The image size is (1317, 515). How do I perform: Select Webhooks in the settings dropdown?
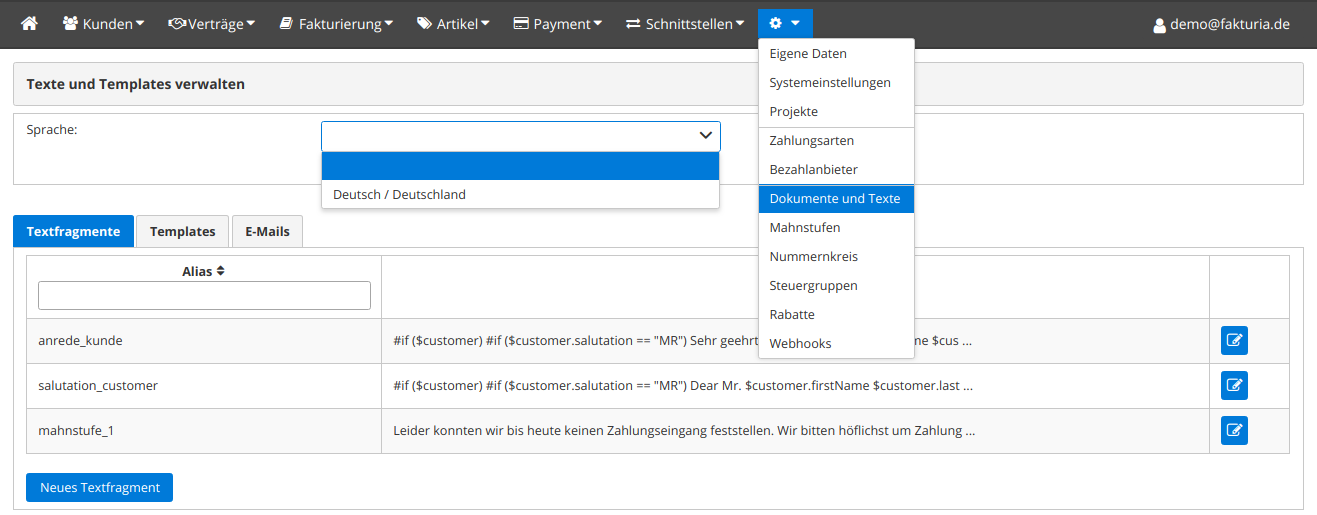(x=800, y=344)
